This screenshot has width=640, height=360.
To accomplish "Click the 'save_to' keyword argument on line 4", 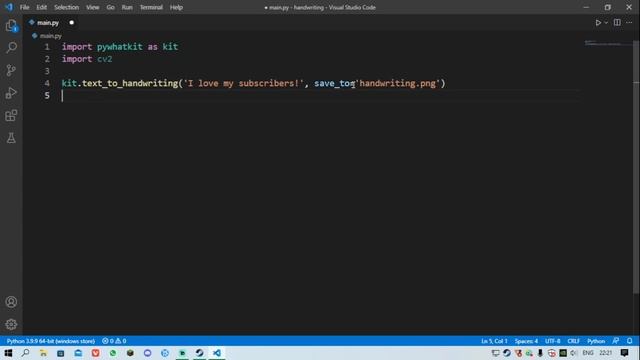I will click(x=332, y=83).
